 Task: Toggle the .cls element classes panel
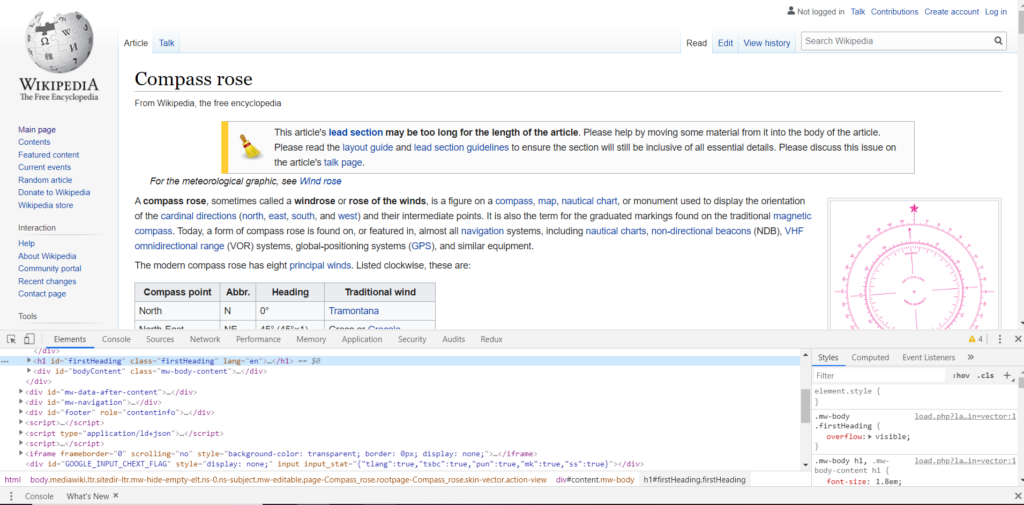[x=985, y=376]
